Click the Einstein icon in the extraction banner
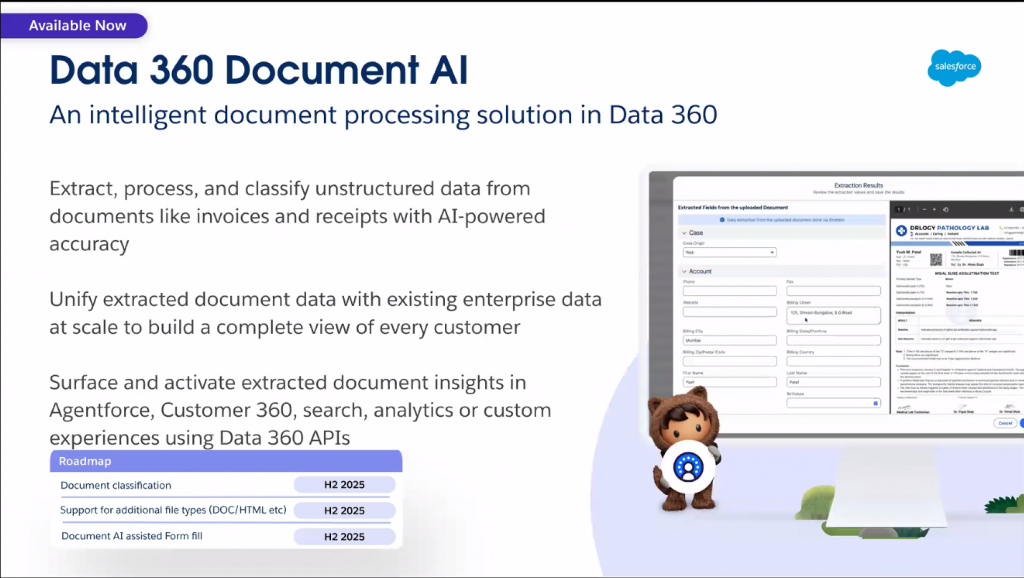The height and width of the screenshot is (578, 1024). (x=722, y=220)
